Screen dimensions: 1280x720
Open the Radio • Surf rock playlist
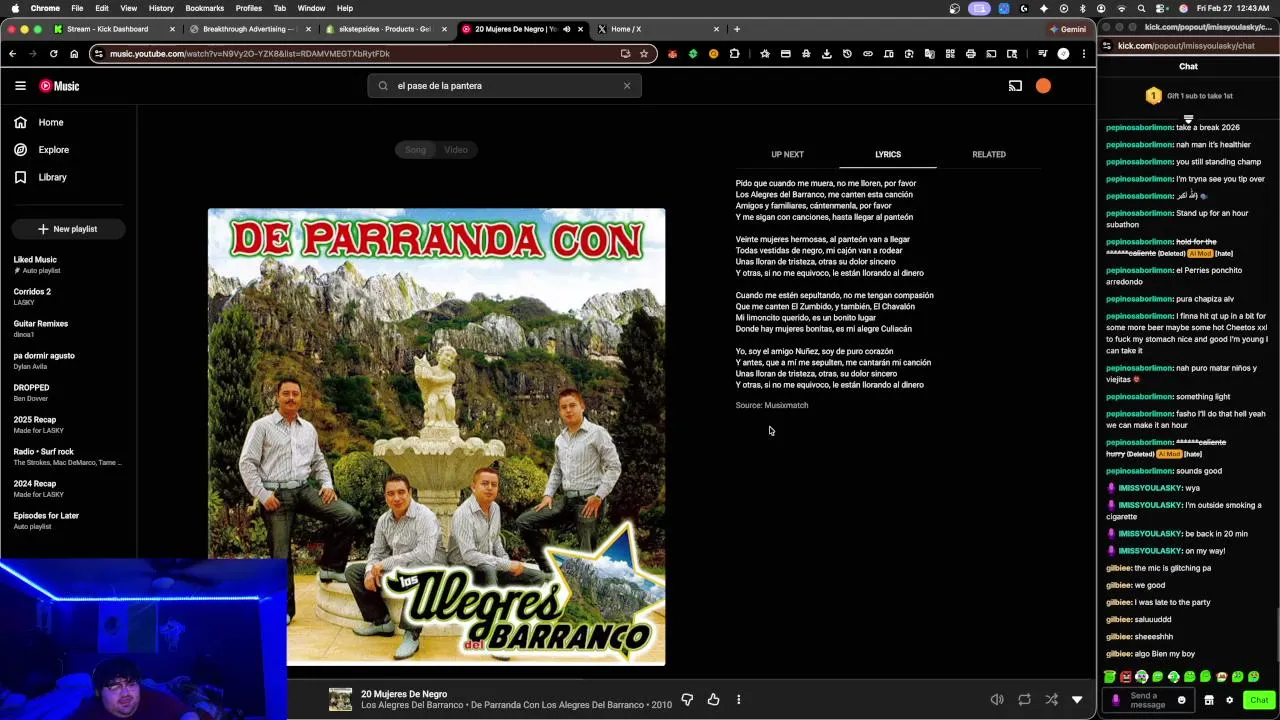tap(68, 456)
